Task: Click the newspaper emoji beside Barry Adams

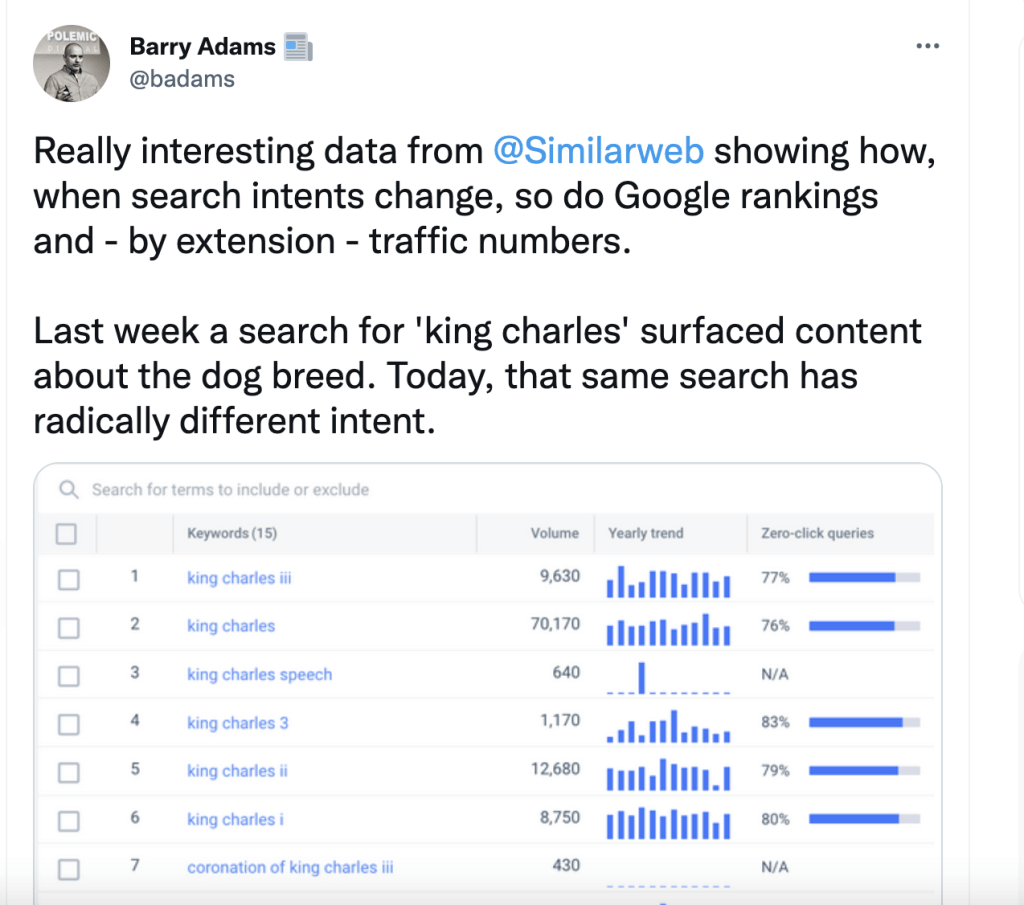Action: tap(298, 46)
